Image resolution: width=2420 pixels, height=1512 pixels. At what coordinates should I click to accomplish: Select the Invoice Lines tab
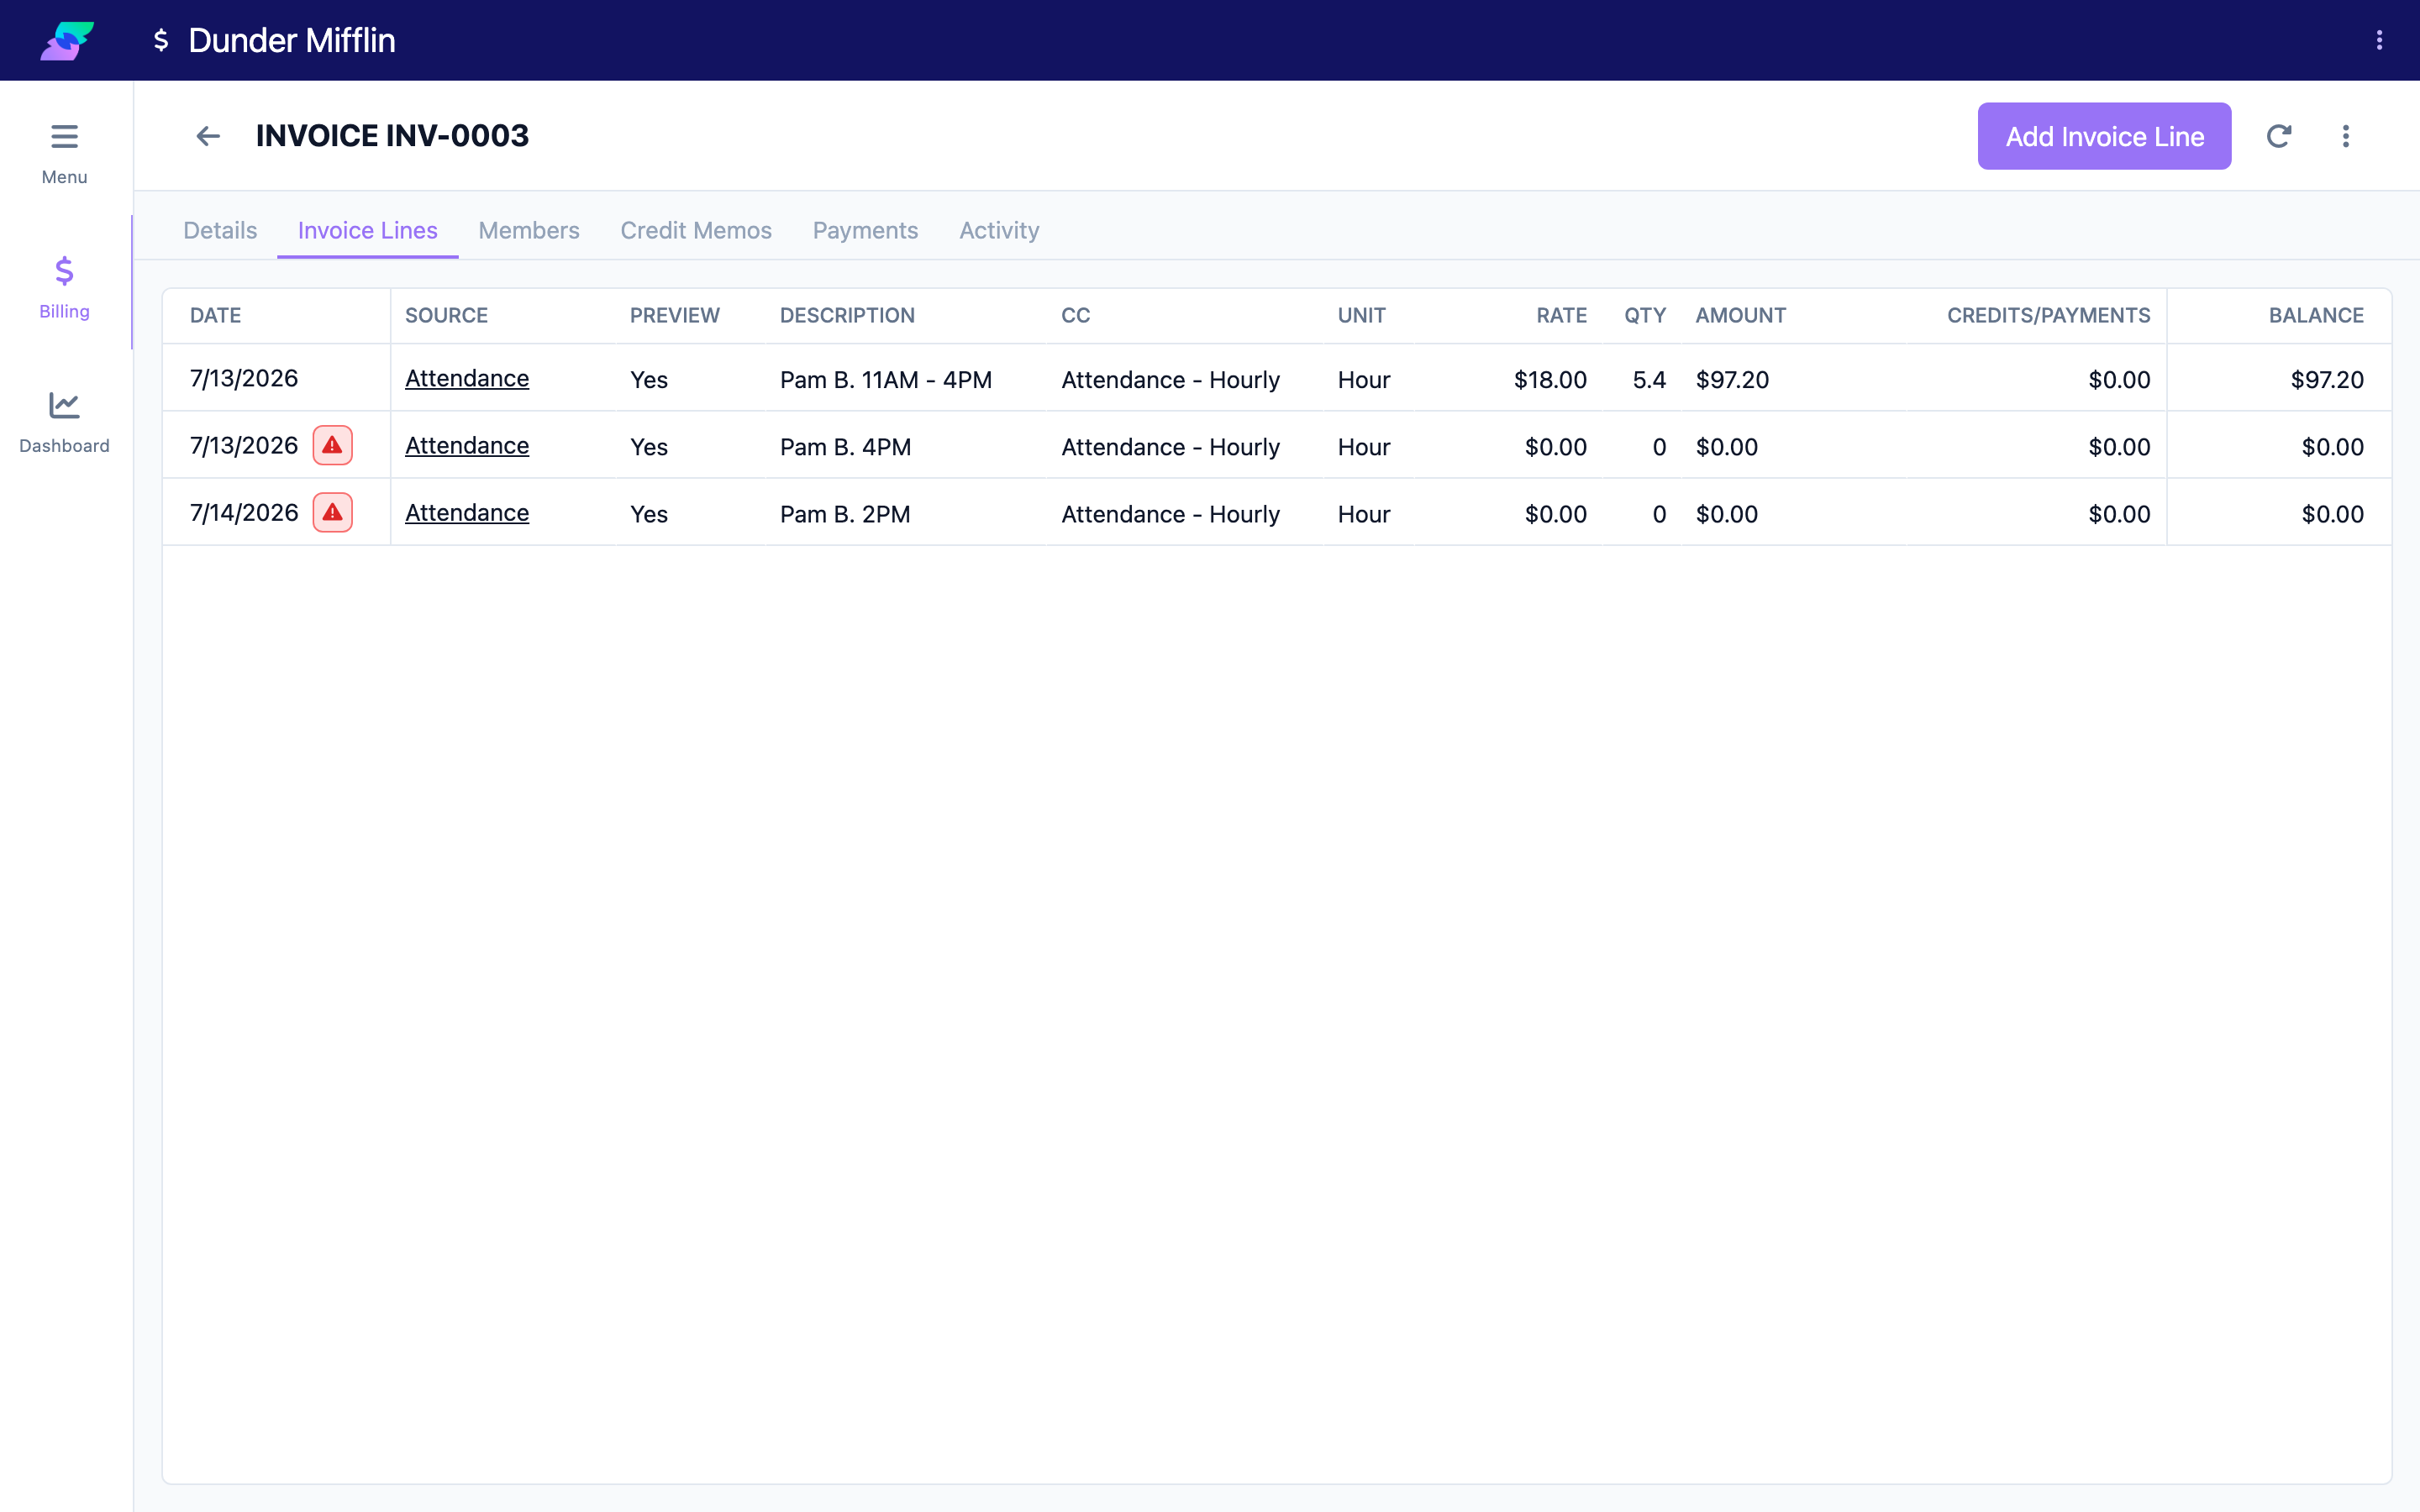click(x=367, y=230)
